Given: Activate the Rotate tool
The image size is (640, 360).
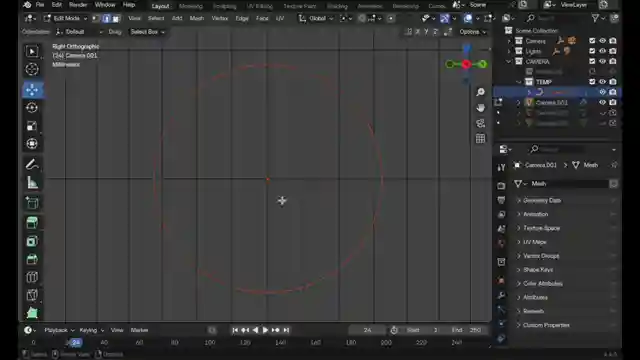Looking at the screenshot, I should [32, 108].
